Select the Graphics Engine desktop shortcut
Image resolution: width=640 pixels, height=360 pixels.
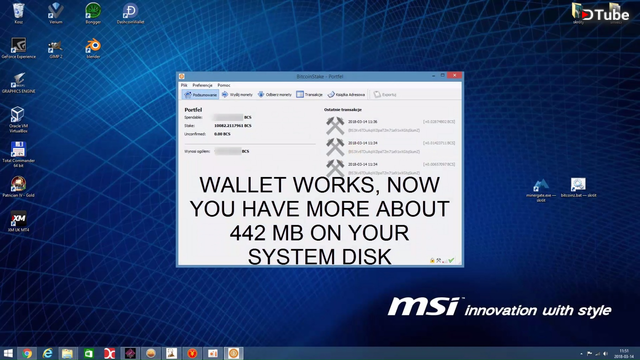pos(18,83)
